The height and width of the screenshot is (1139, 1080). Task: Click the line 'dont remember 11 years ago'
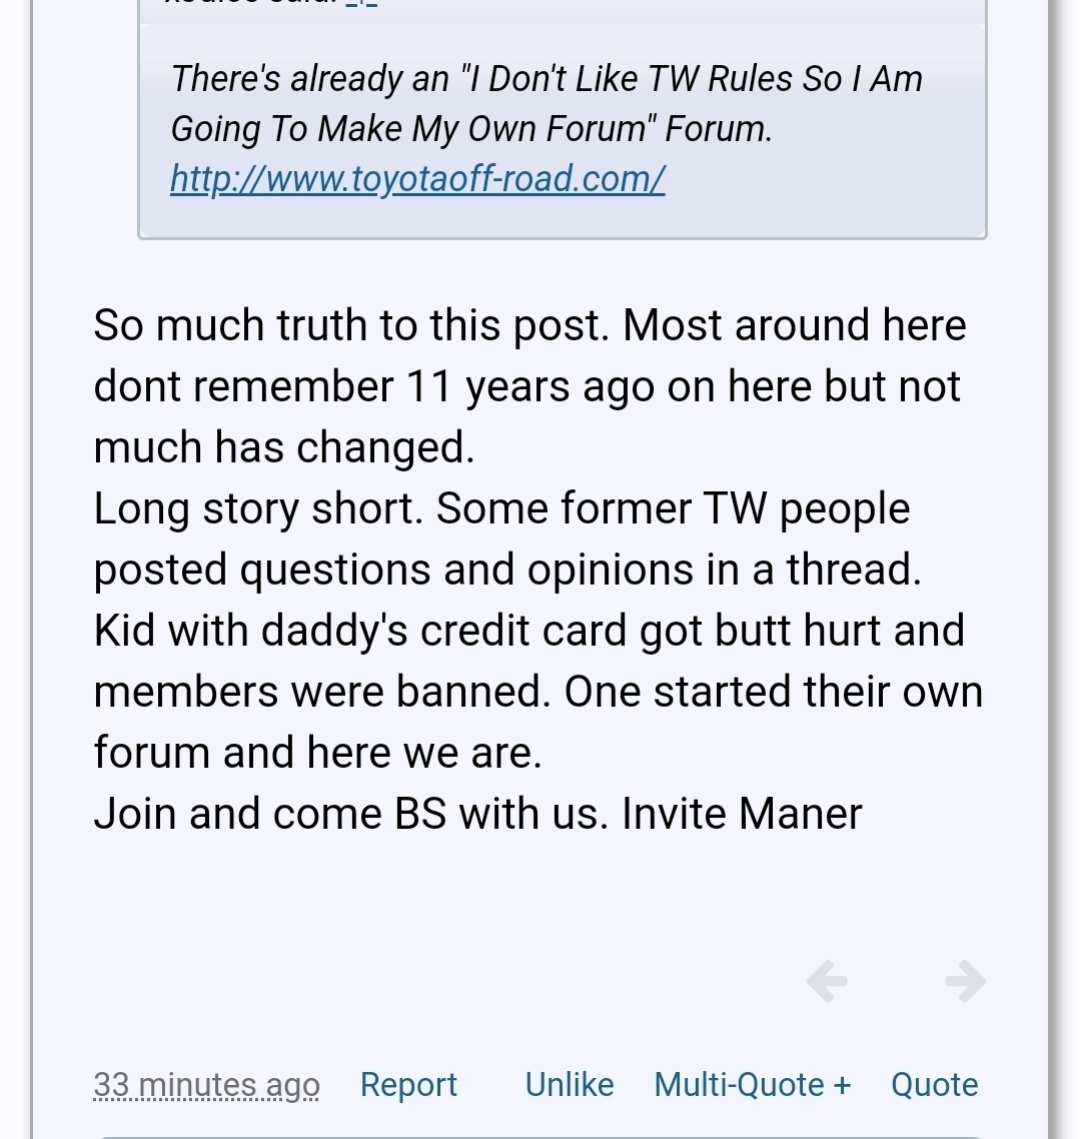(527, 386)
